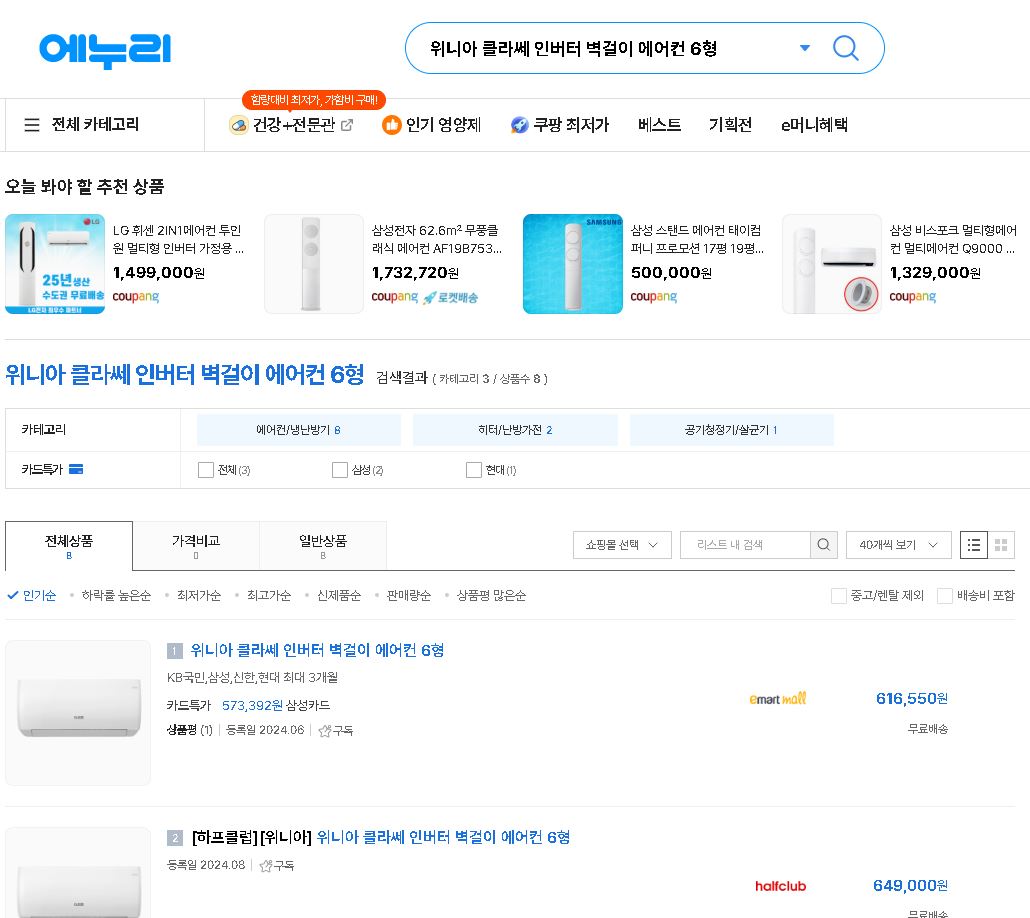The height and width of the screenshot is (918, 1030).
Task: Open first result 위니아 클라쎄 title link
Action: click(x=317, y=651)
